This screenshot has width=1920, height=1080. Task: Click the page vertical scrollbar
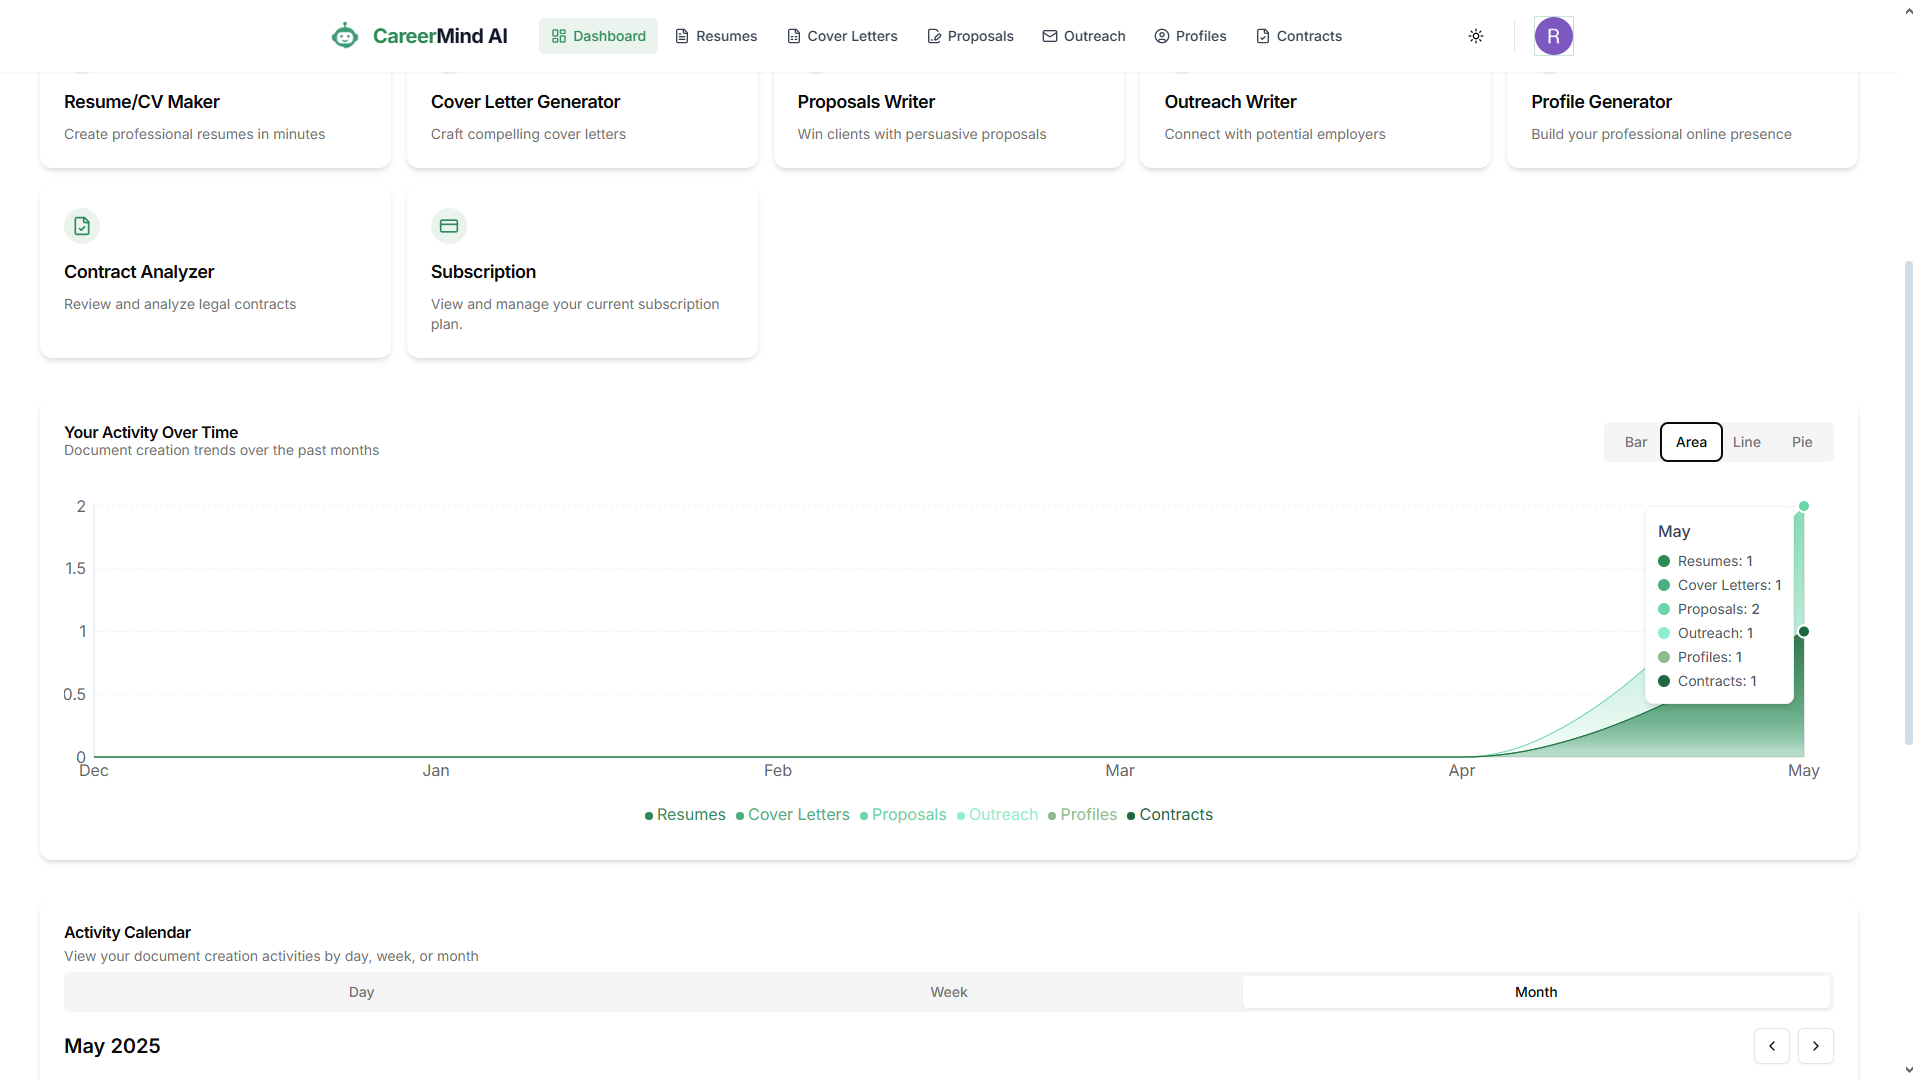tap(1908, 500)
